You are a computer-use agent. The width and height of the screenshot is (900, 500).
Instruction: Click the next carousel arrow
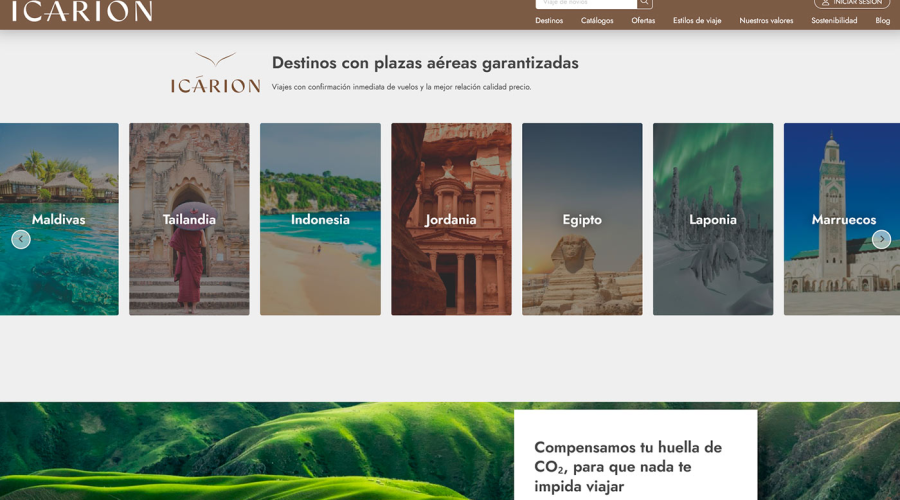[881, 239]
